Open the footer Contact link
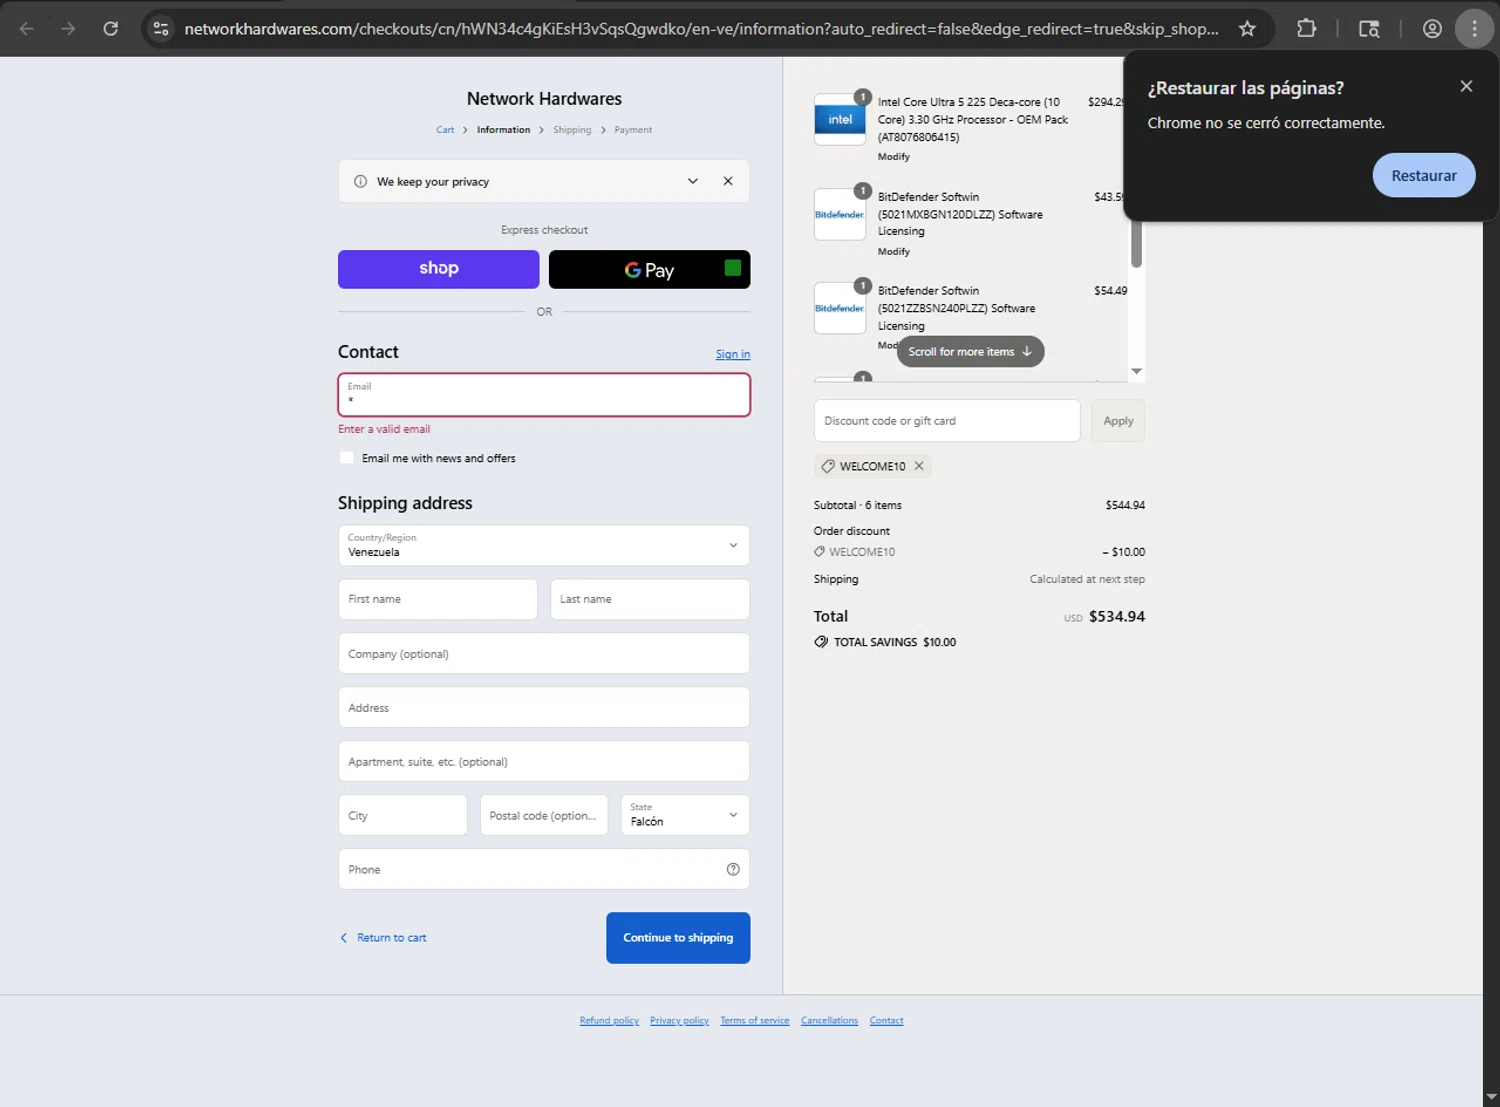 click(886, 1021)
